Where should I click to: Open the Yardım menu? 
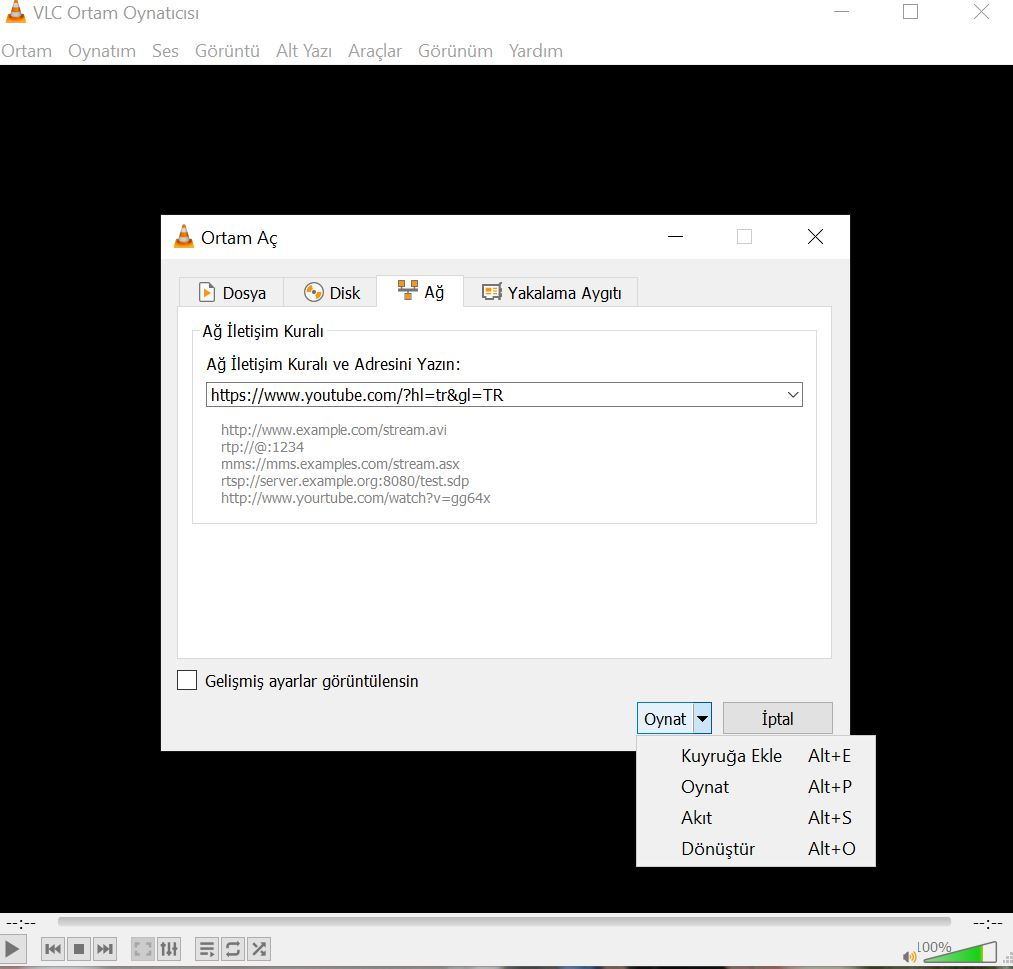tap(536, 50)
